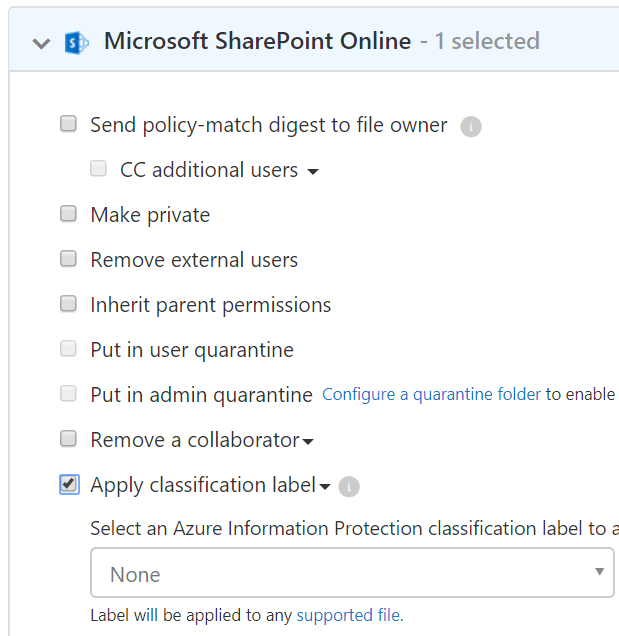This screenshot has height=636, width=619.
Task: Click info icon next to Apply classification label
Action: 349,487
